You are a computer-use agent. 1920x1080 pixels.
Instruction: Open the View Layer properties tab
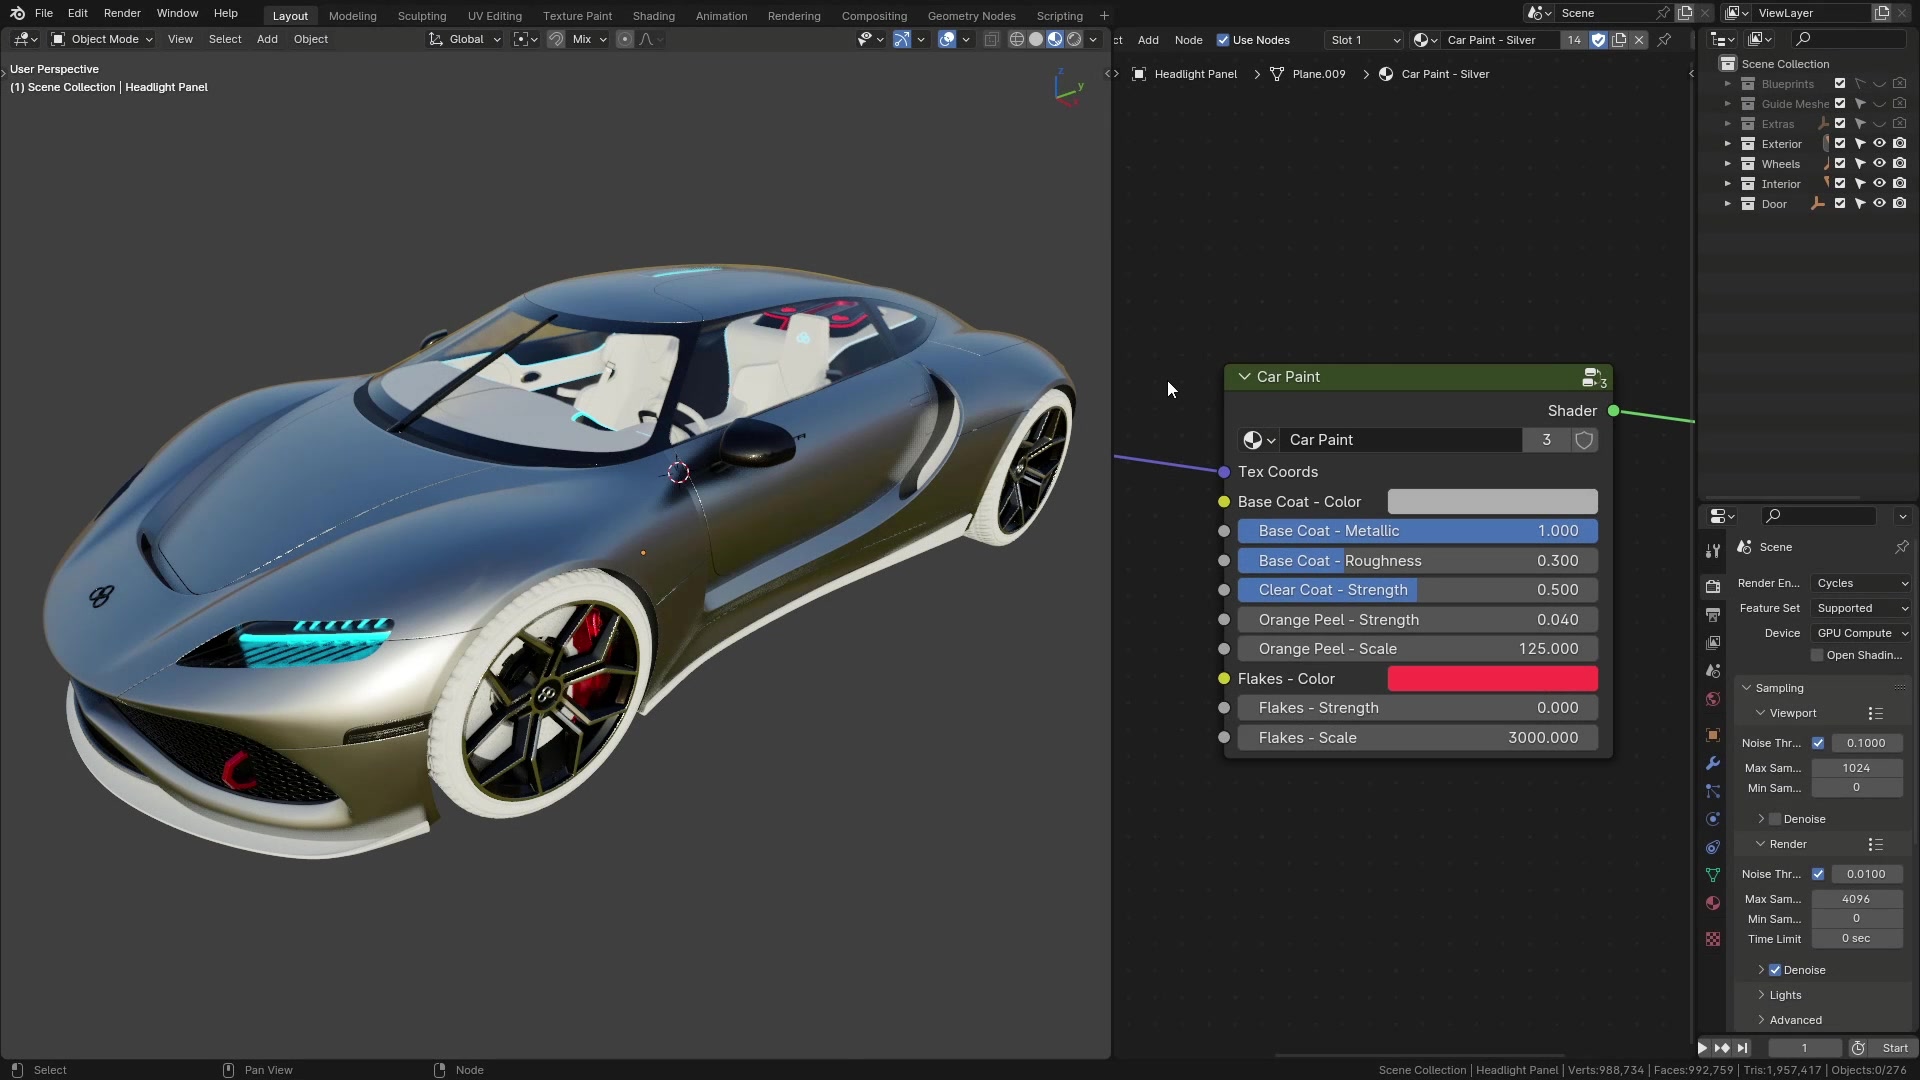1713,642
